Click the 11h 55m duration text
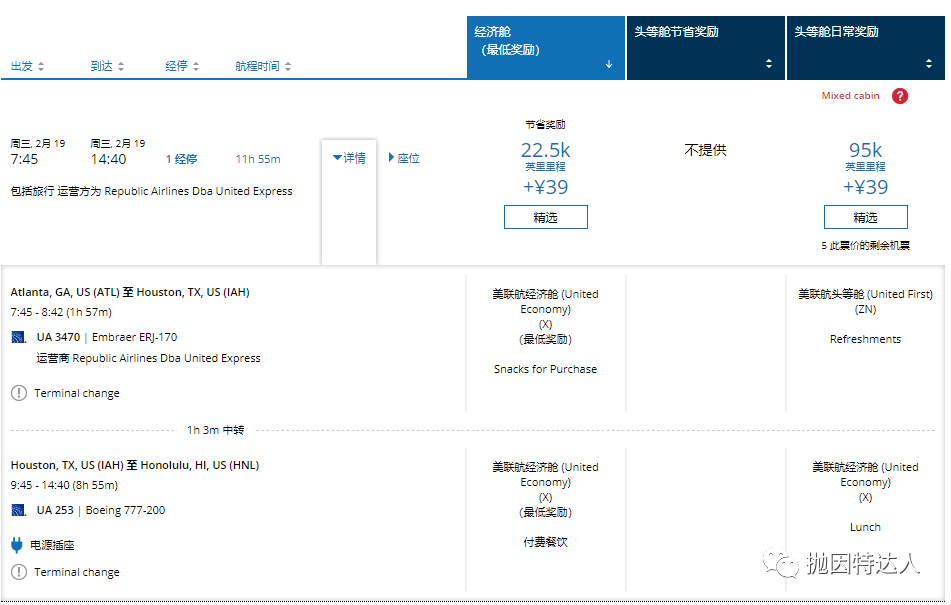Screen dimensions: 951x605 point(258,159)
